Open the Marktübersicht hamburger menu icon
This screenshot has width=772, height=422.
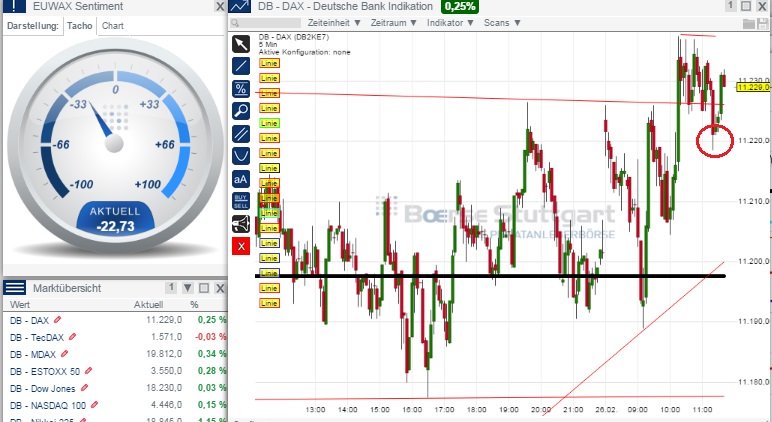14,288
